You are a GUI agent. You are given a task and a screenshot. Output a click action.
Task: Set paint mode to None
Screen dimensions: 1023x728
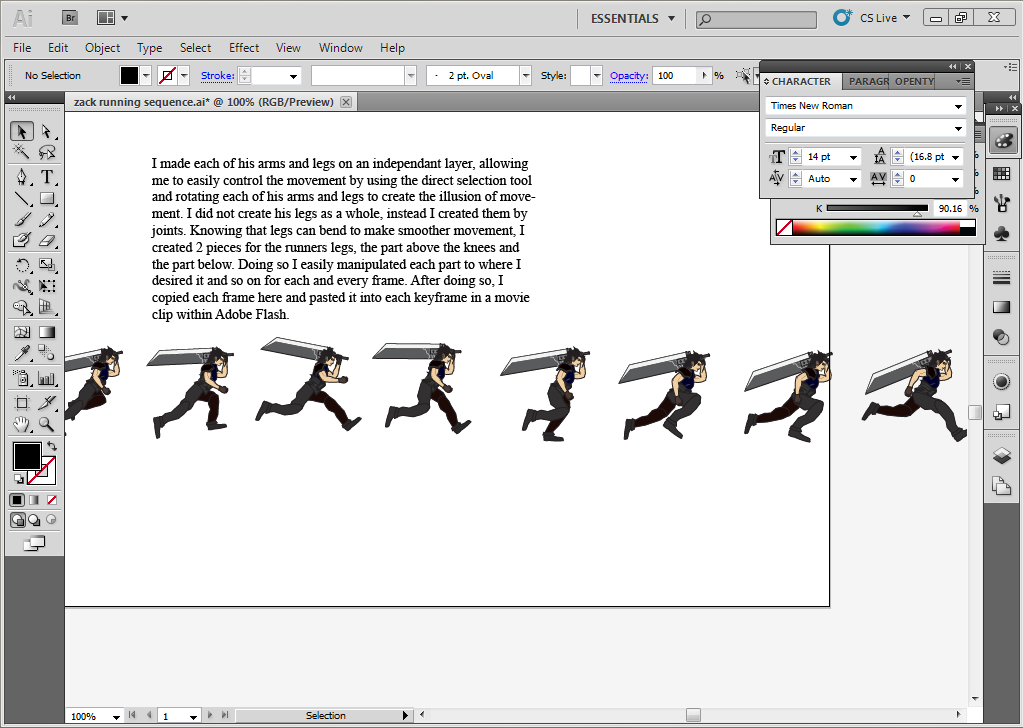[x=52, y=500]
